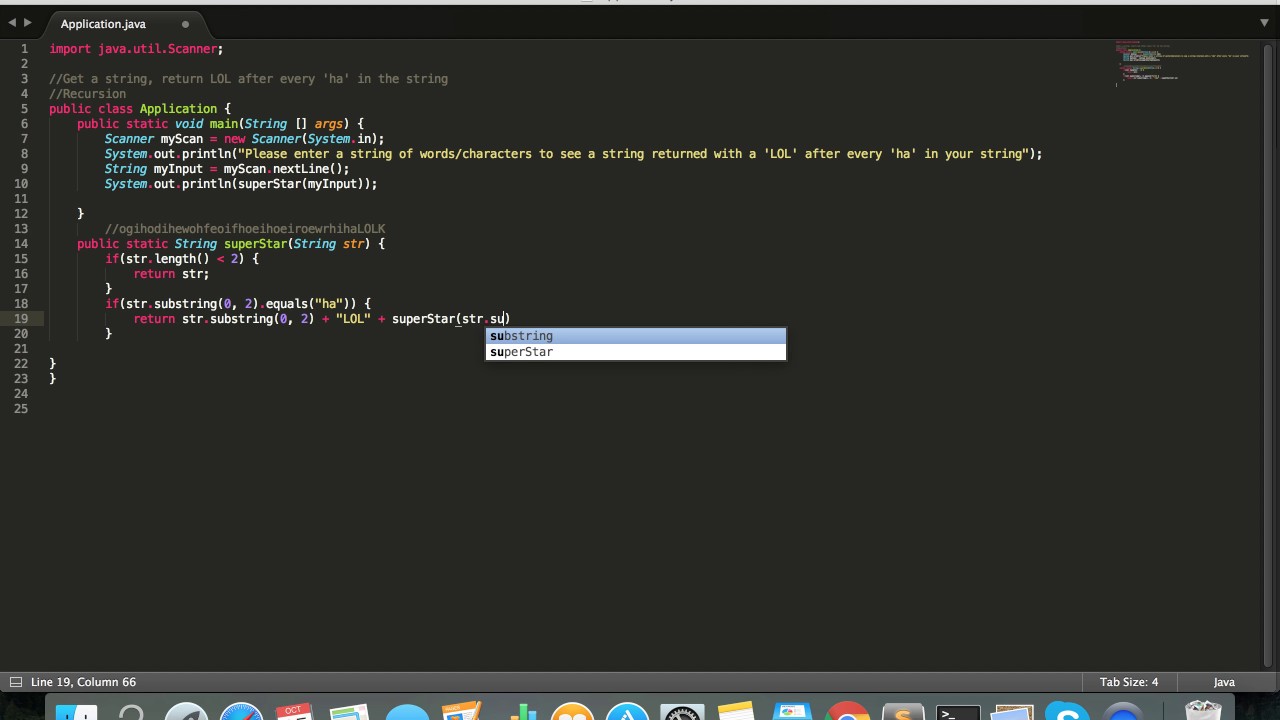Toggle the side bar status icon
Screen dimensions: 1280x720
coord(15,682)
